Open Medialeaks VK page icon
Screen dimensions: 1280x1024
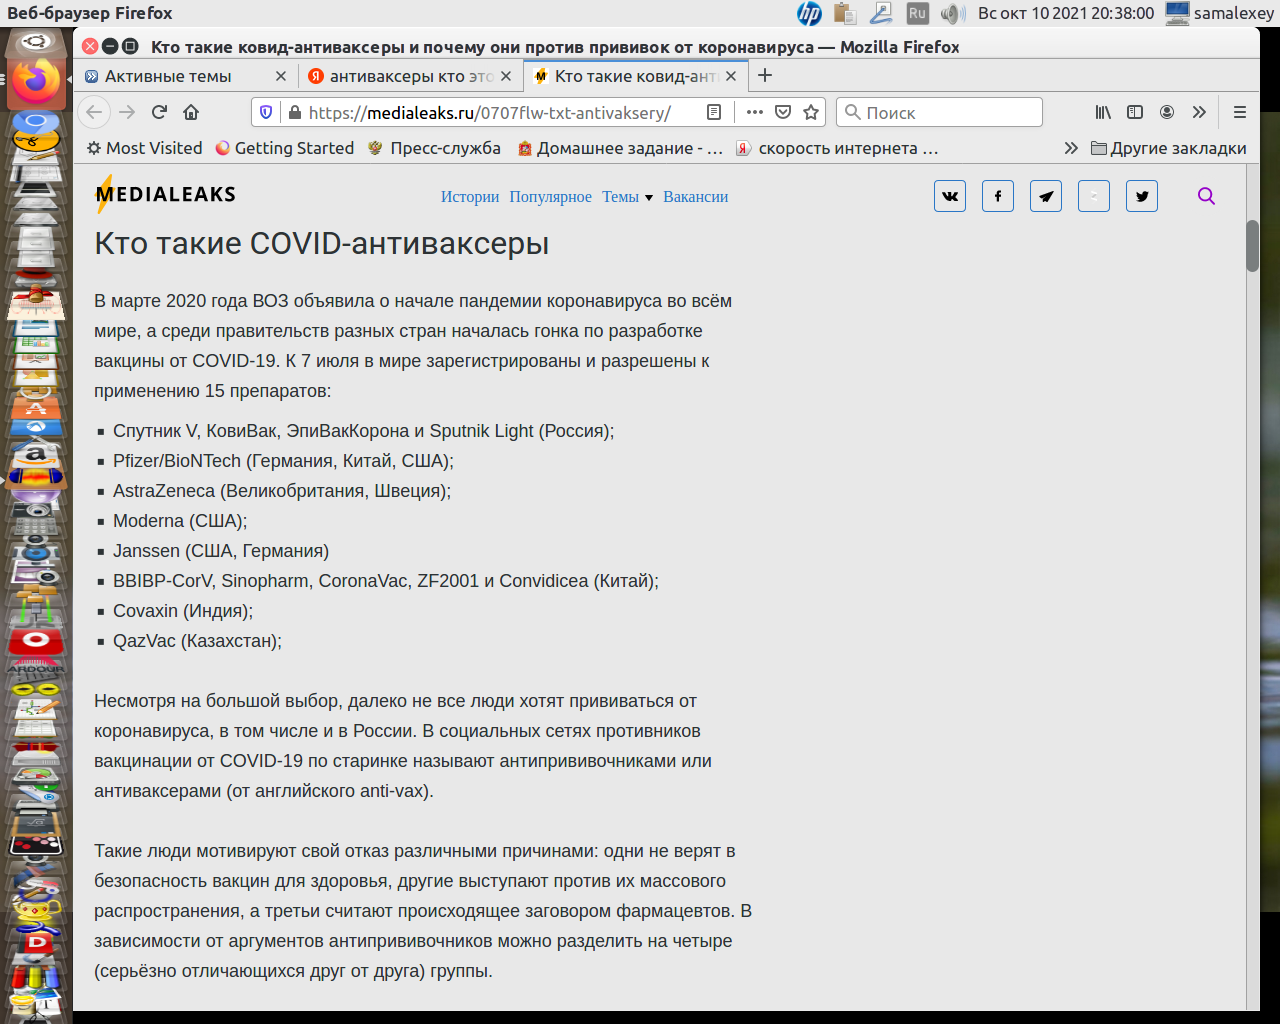pos(950,196)
